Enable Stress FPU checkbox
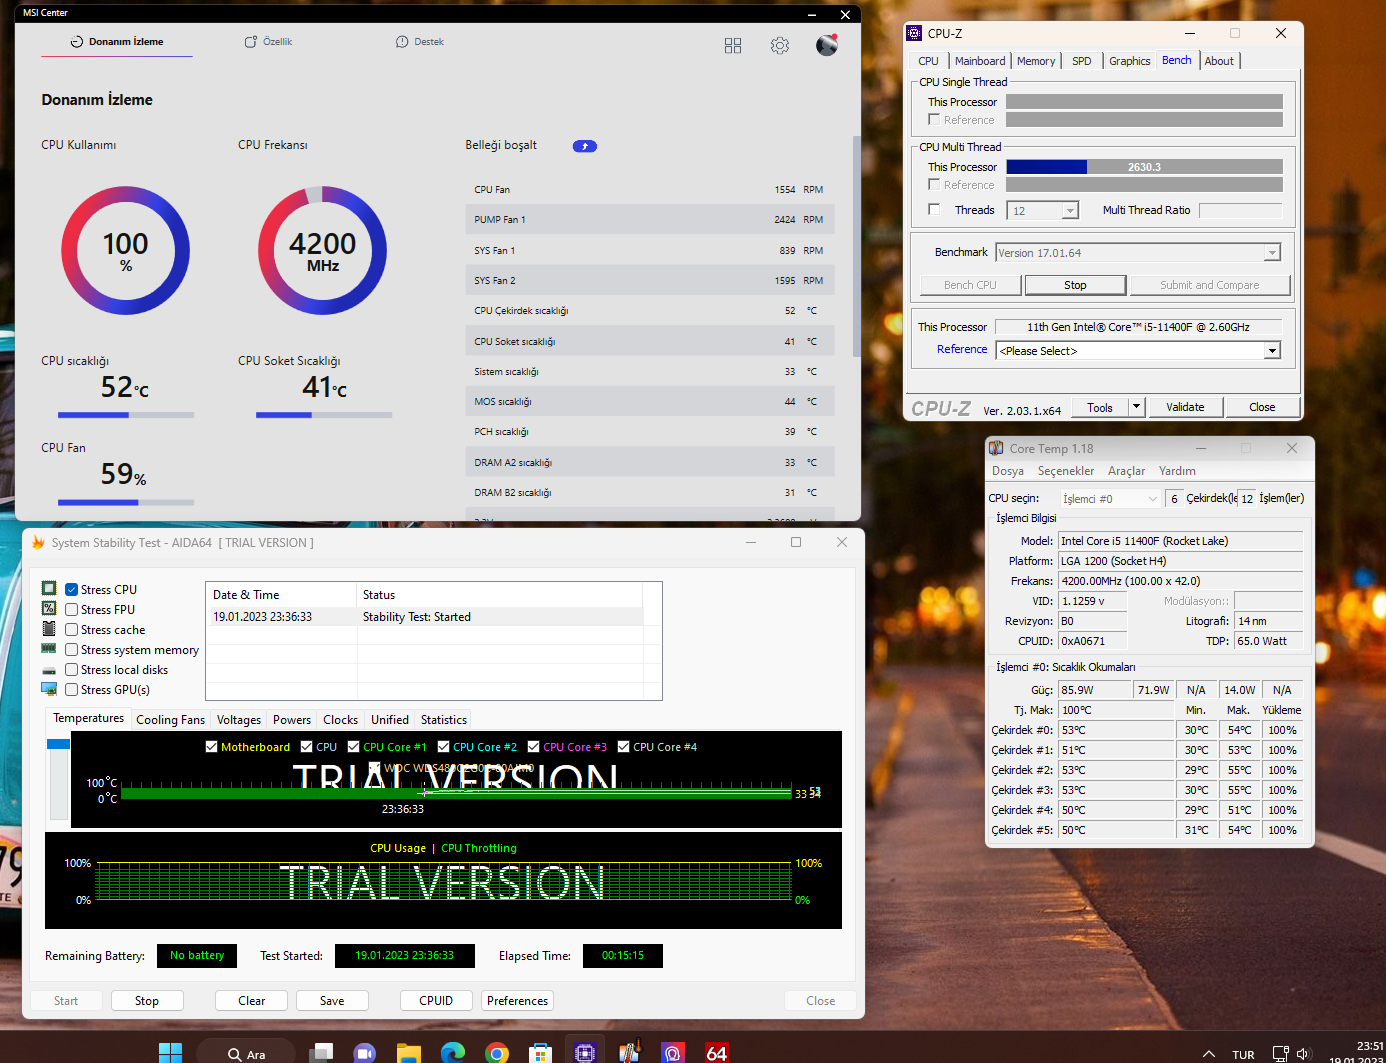The width and height of the screenshot is (1386, 1063). pyautogui.click(x=72, y=609)
